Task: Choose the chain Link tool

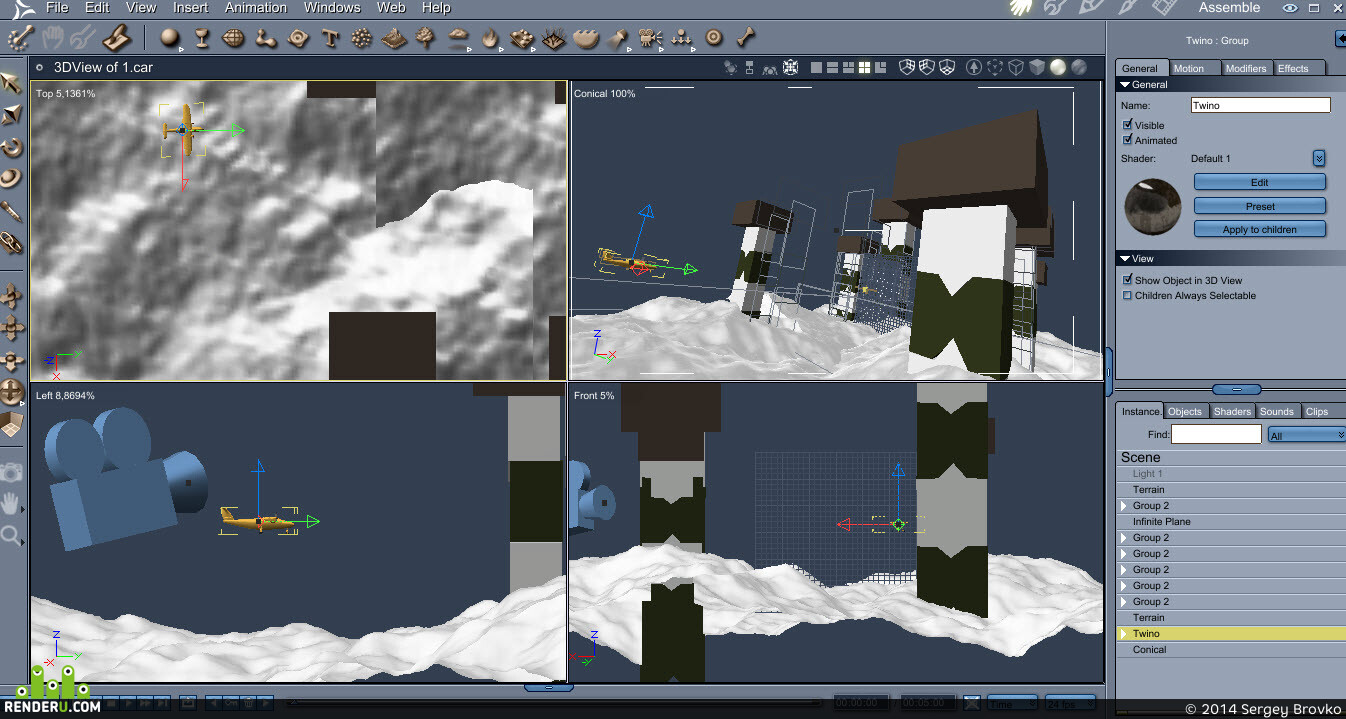Action: [11, 242]
